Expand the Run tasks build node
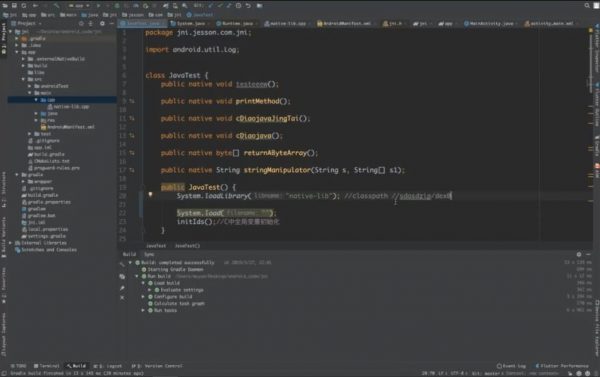Screen dimensions: 600x377 (x=143, y=310)
